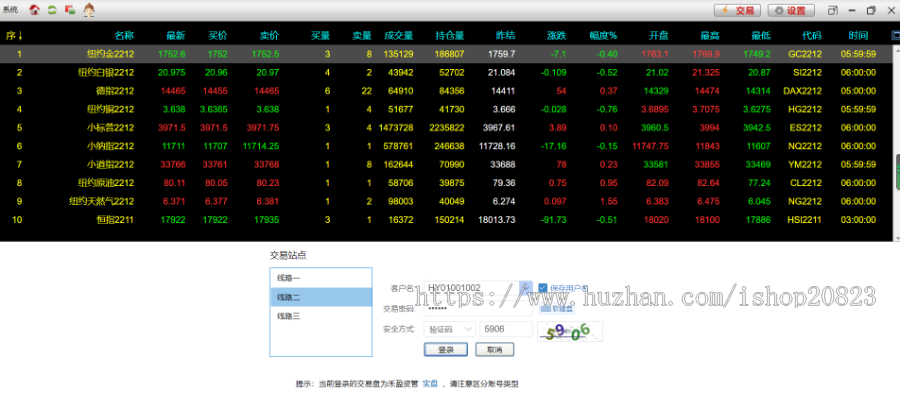Open 设置 settings button

click(791, 10)
